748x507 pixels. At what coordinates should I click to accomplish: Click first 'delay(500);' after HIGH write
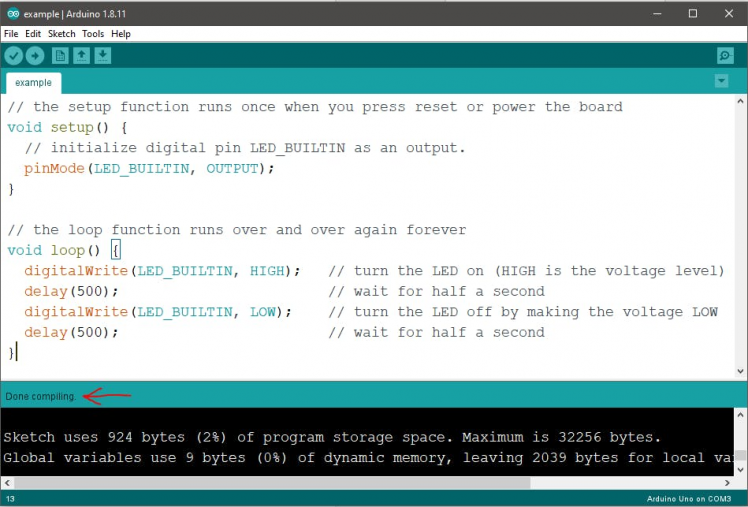[x=71, y=291]
